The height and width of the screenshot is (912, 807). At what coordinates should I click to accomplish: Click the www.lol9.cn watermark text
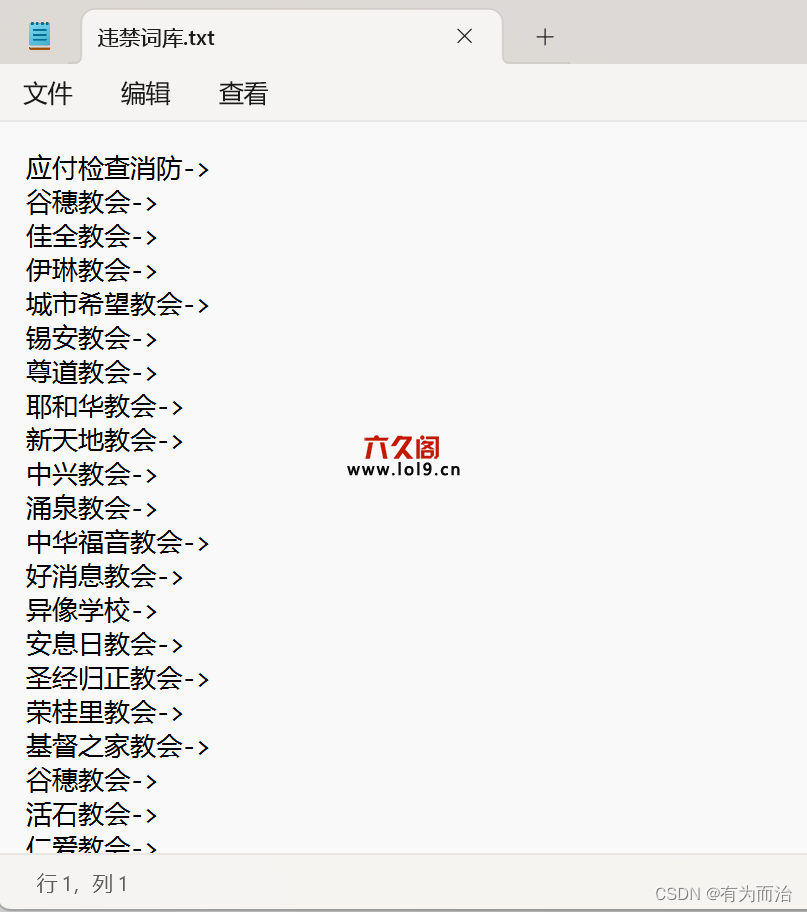(404, 470)
